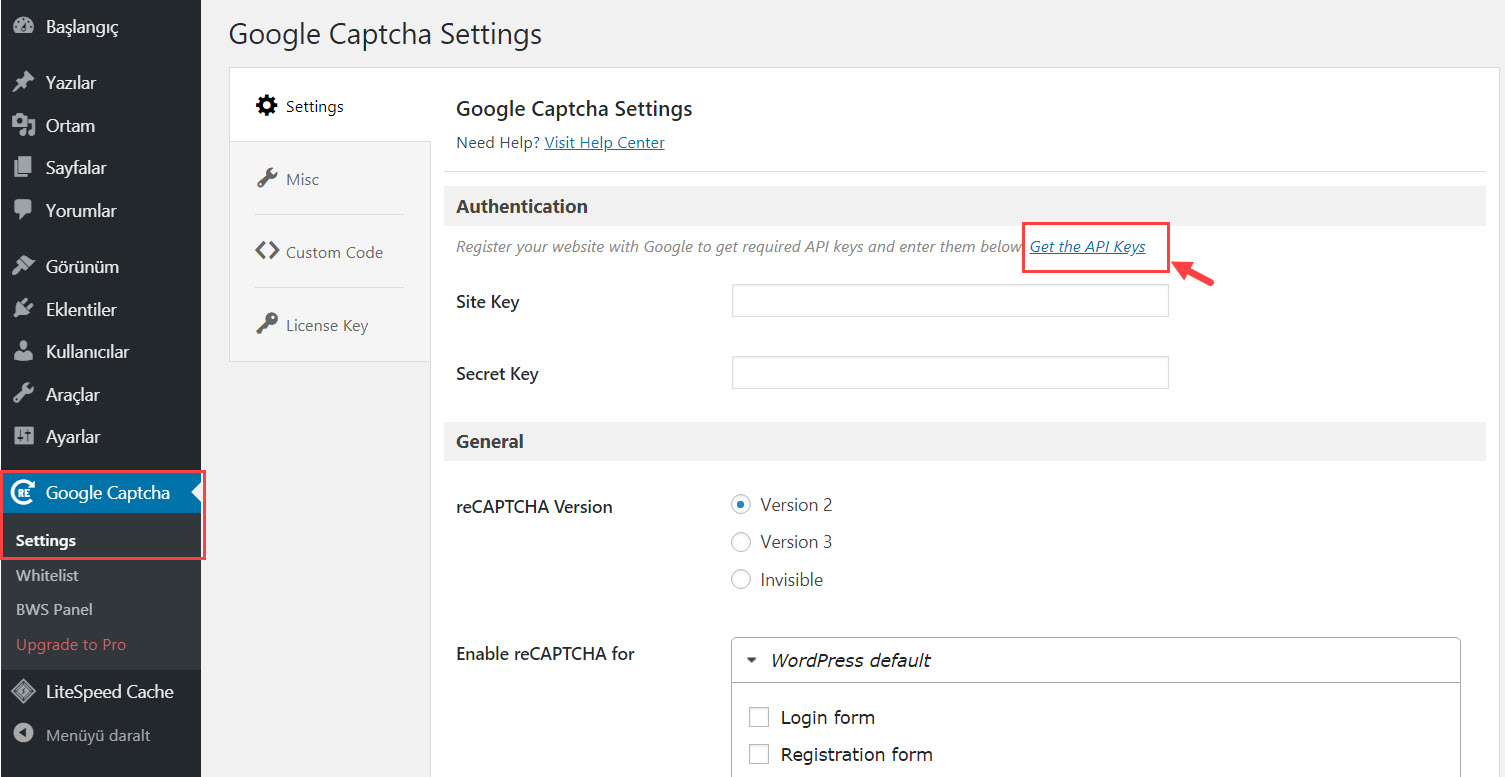Image resolution: width=1505 pixels, height=777 pixels.
Task: Click the Görünüm paintbrush icon
Action: (x=23, y=267)
